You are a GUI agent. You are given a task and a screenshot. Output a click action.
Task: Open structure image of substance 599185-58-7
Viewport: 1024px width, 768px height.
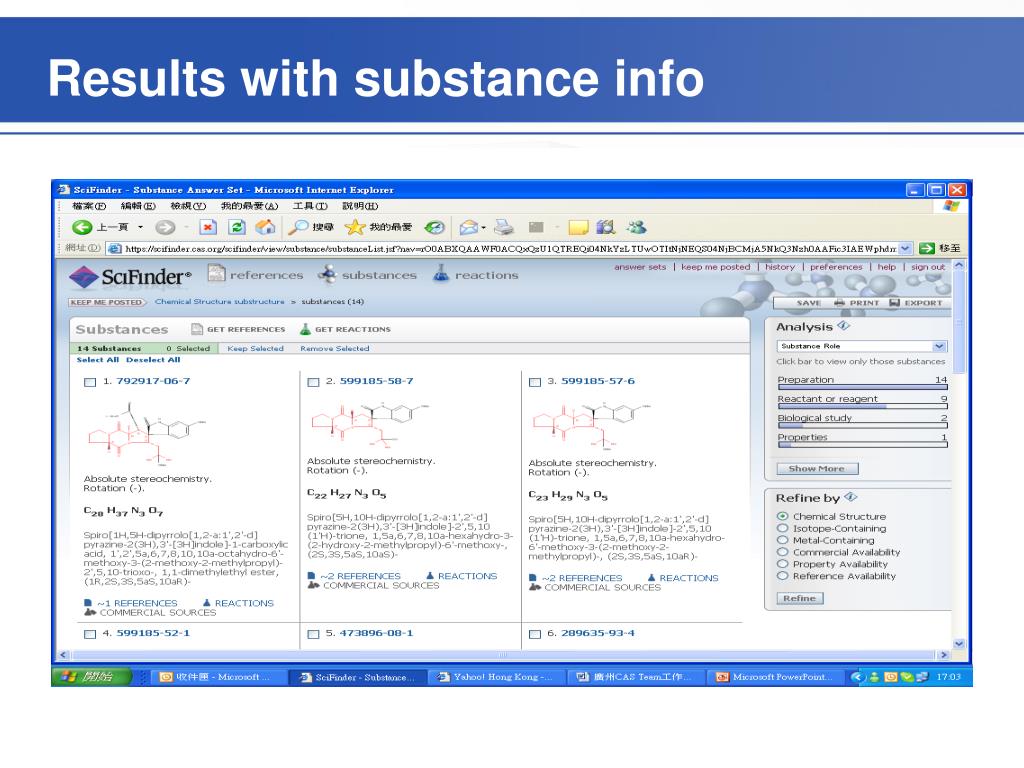click(x=370, y=424)
